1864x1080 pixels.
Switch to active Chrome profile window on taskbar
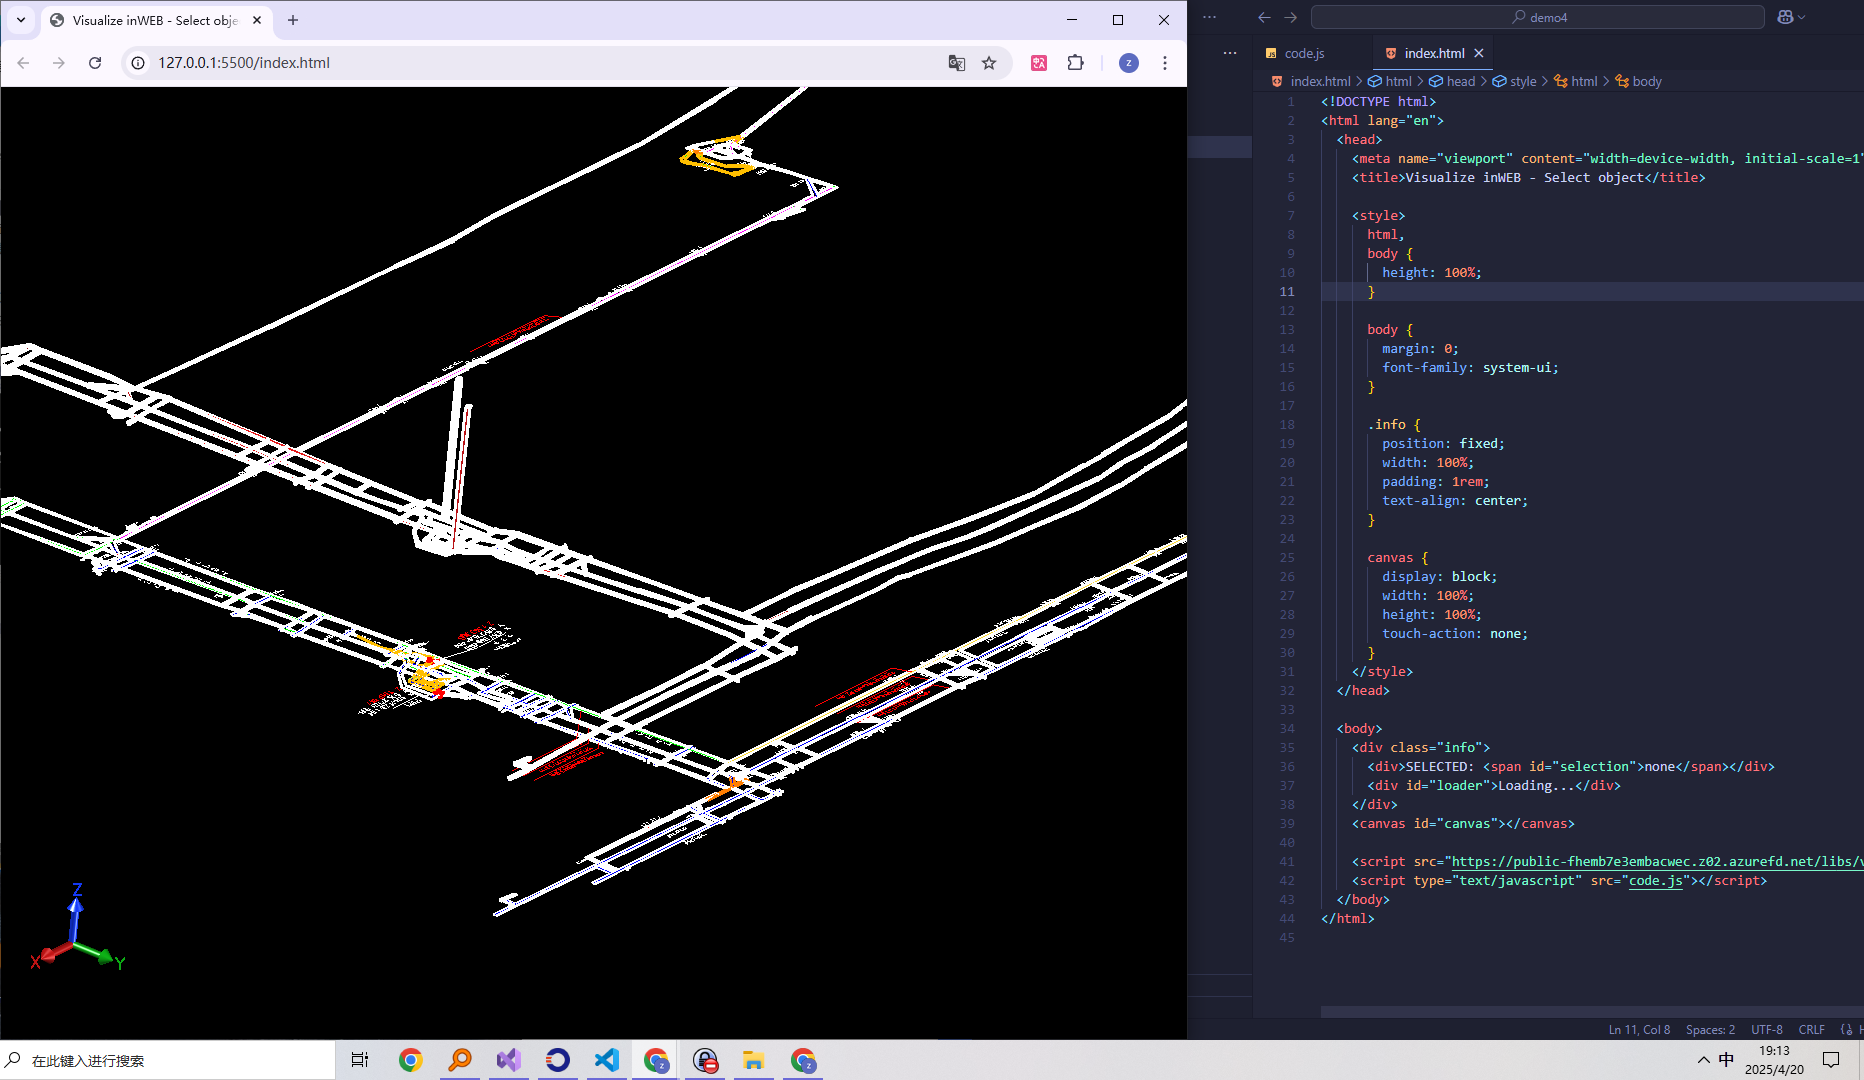point(656,1060)
